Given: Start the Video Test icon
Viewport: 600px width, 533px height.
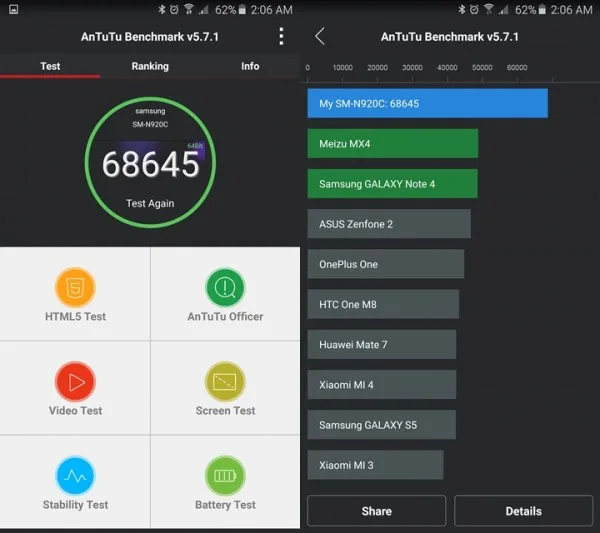Looking at the screenshot, I should point(75,381).
